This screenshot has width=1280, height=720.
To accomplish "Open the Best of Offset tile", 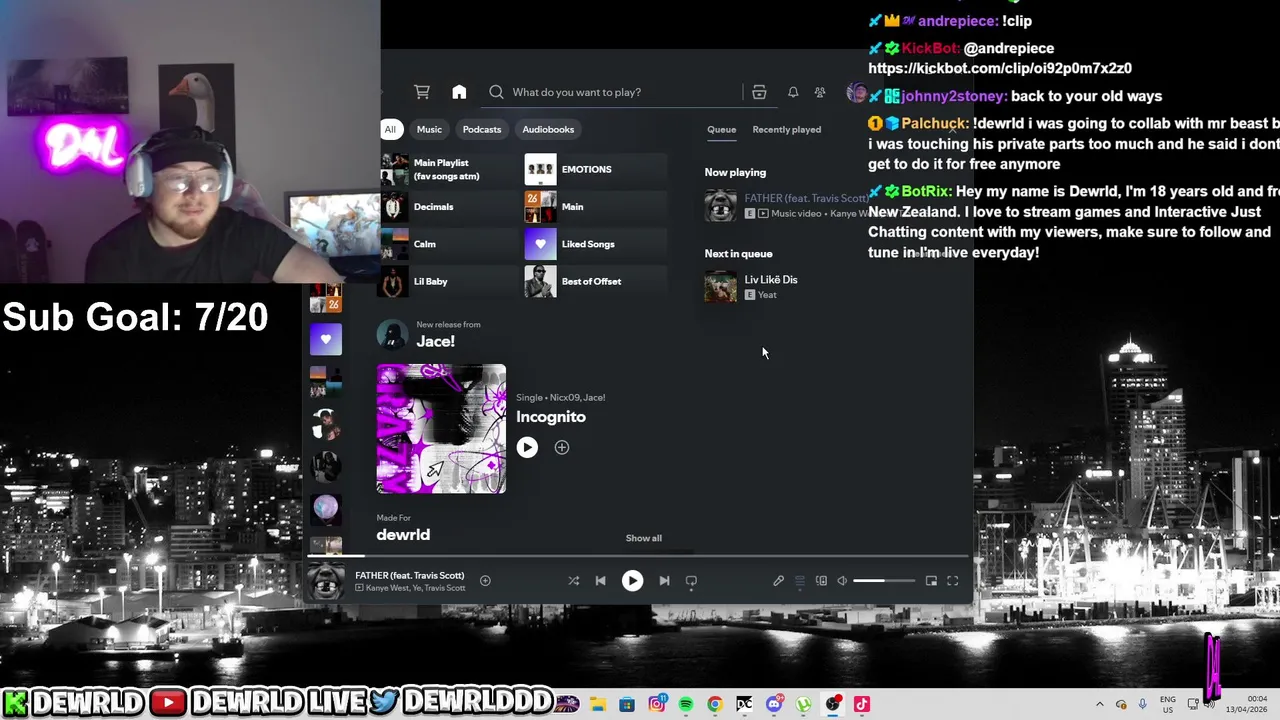I will point(595,281).
